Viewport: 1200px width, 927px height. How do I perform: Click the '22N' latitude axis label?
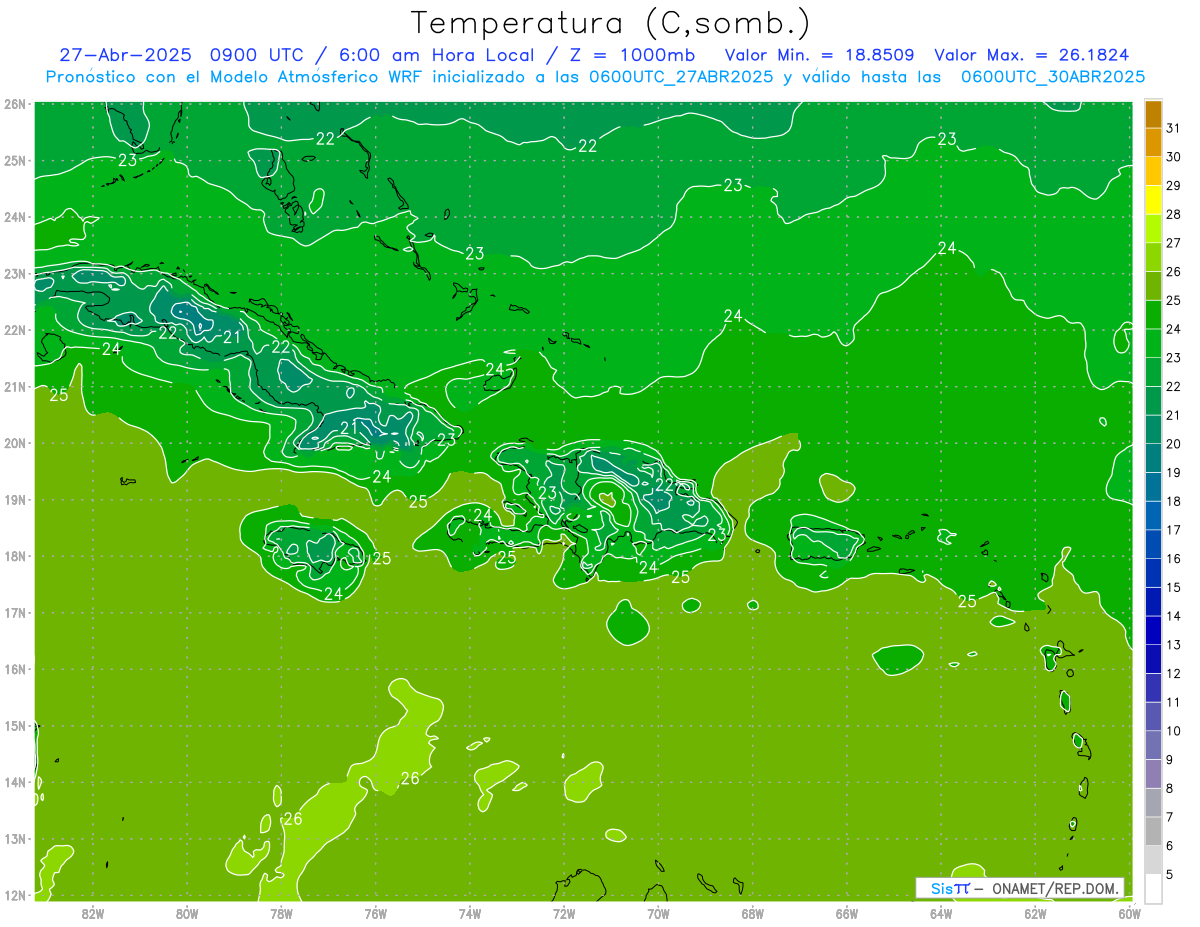pyautogui.click(x=15, y=330)
